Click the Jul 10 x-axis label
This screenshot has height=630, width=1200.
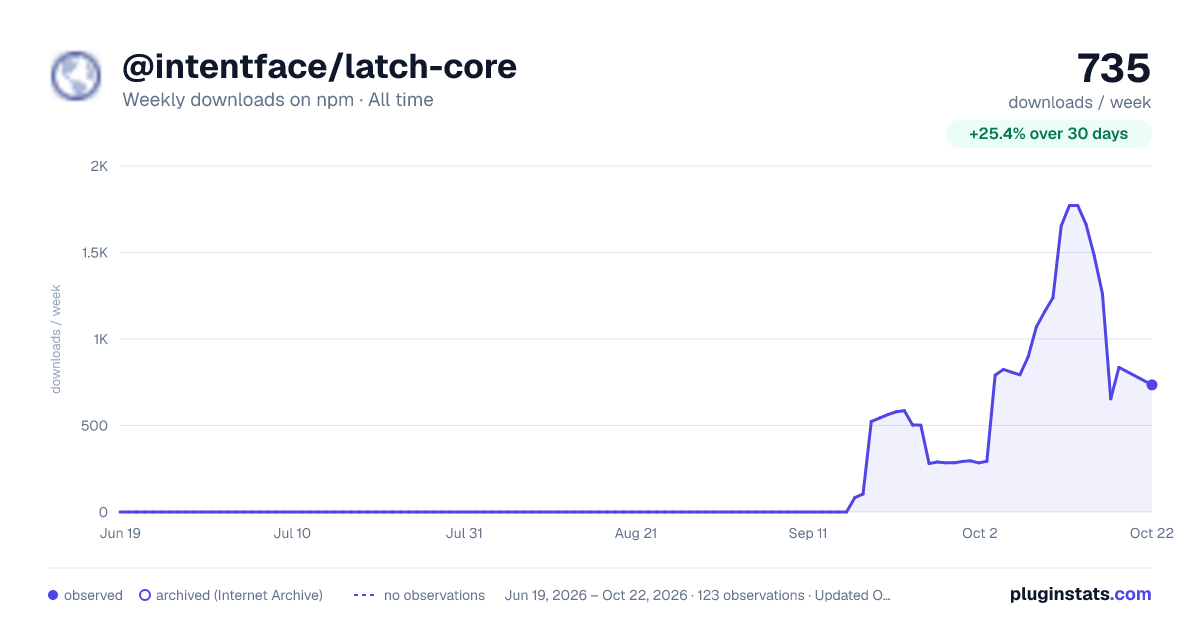click(x=292, y=533)
